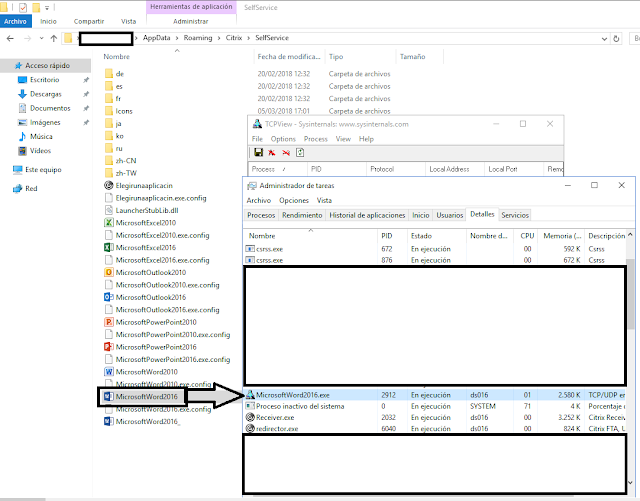Switch to Rendimiento tab
This screenshot has height=501, width=640.
(x=302, y=215)
